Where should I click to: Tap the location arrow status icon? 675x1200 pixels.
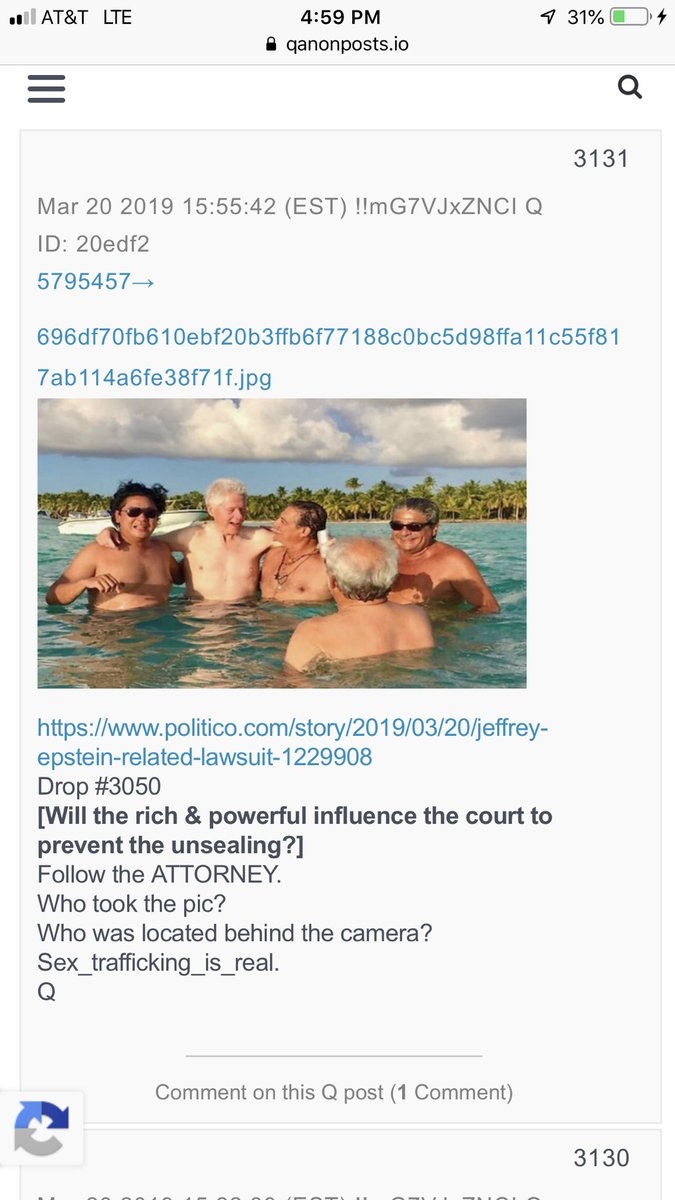pos(547,17)
